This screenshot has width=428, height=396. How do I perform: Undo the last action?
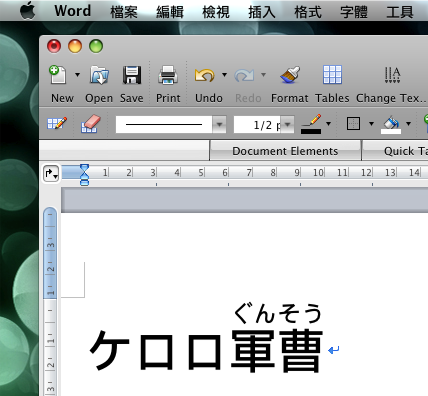tap(204, 75)
